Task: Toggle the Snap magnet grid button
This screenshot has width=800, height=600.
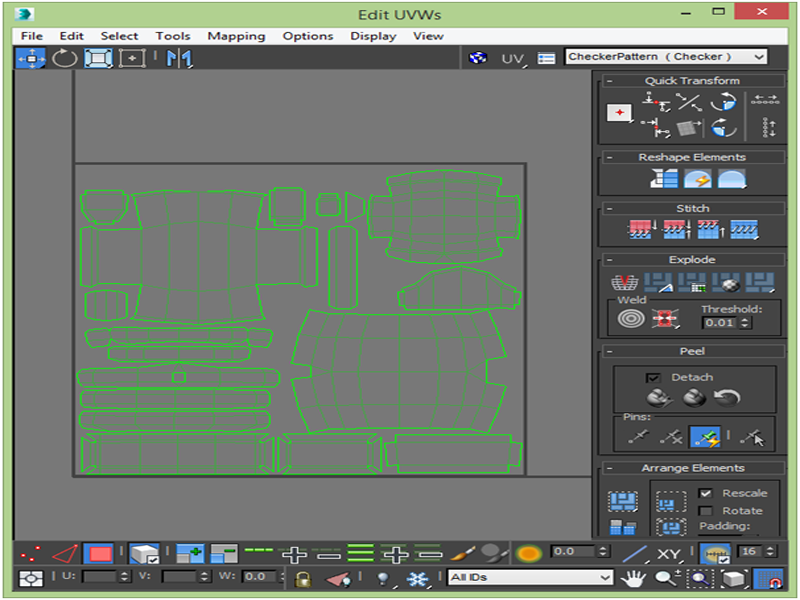Action: pos(768,579)
